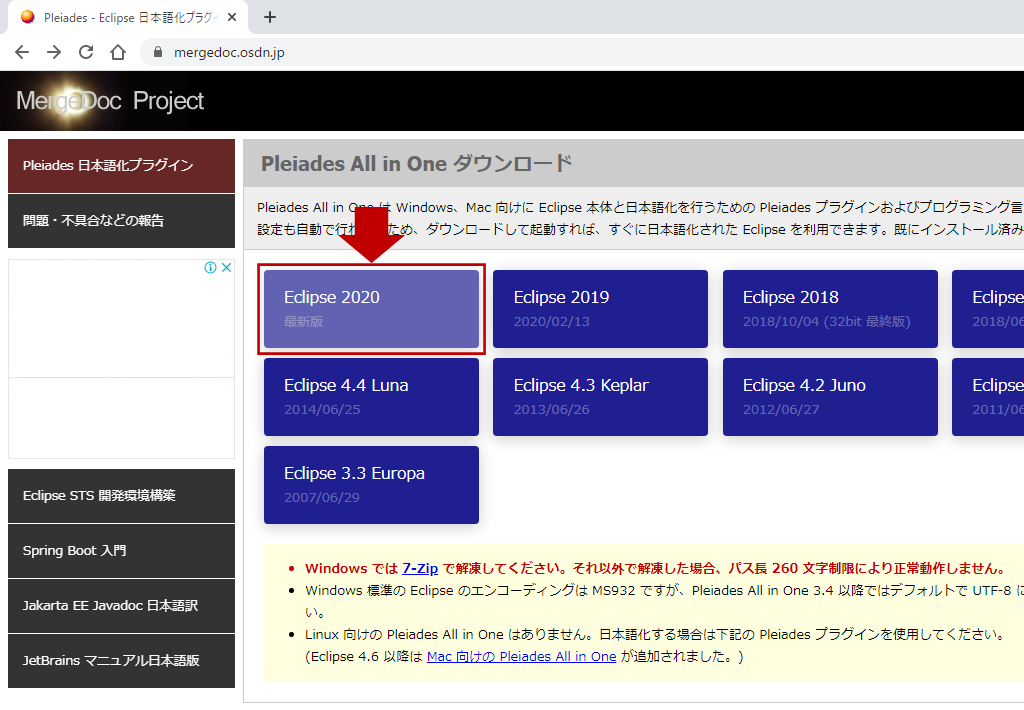Select the Eclipse 4.2 Juno tile

(x=830, y=396)
